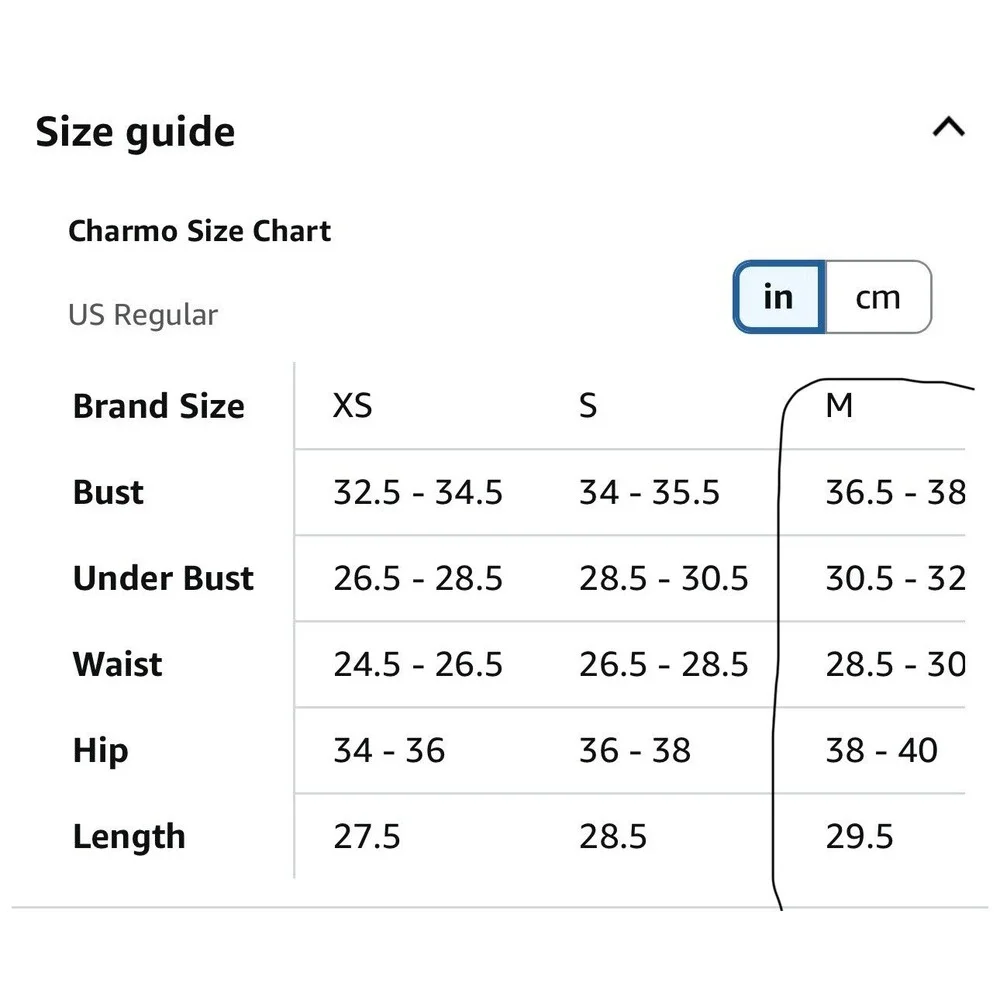This screenshot has height=1000, width=1000.
Task: Click M hip value 38 - 40
Action: coord(881,751)
